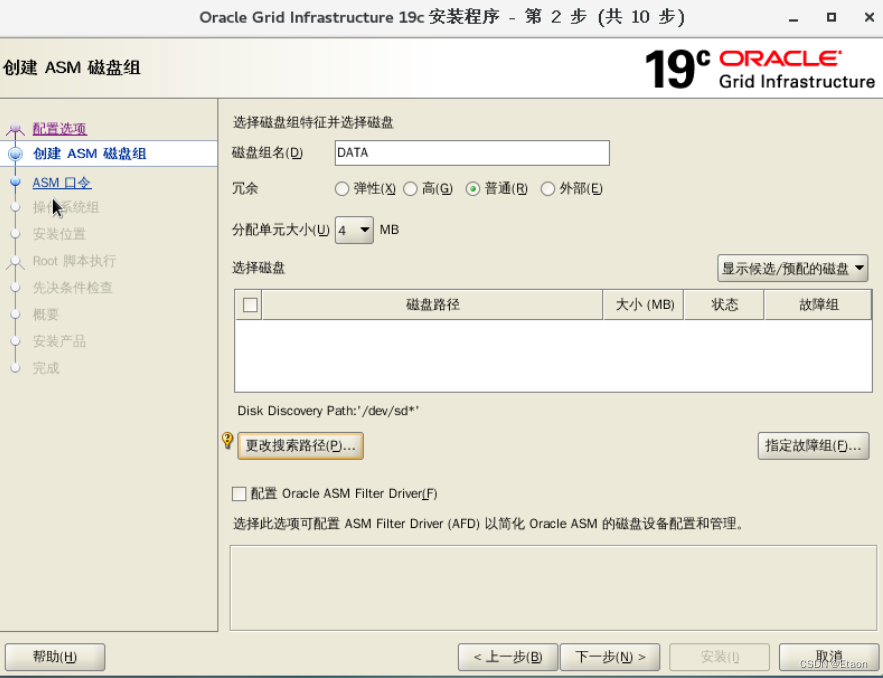The width and height of the screenshot is (883, 678).
Task: Jump to the ASM 口令 step
Action: (62, 183)
